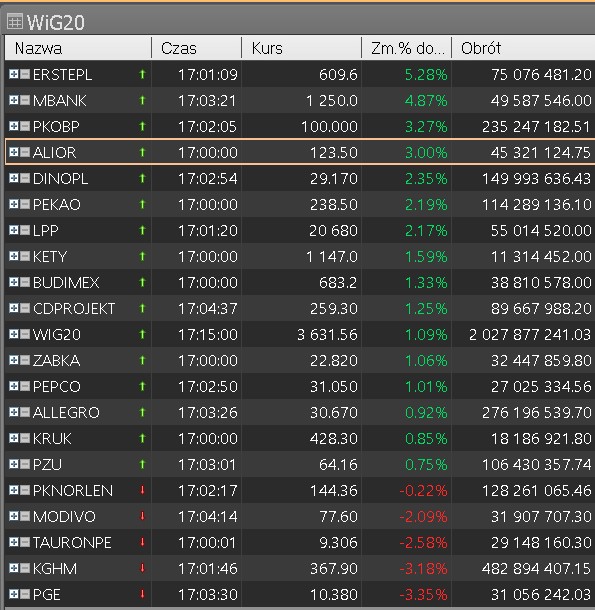Click the gray minus icon in the PEPCO row
595x610 pixels.
25,386
